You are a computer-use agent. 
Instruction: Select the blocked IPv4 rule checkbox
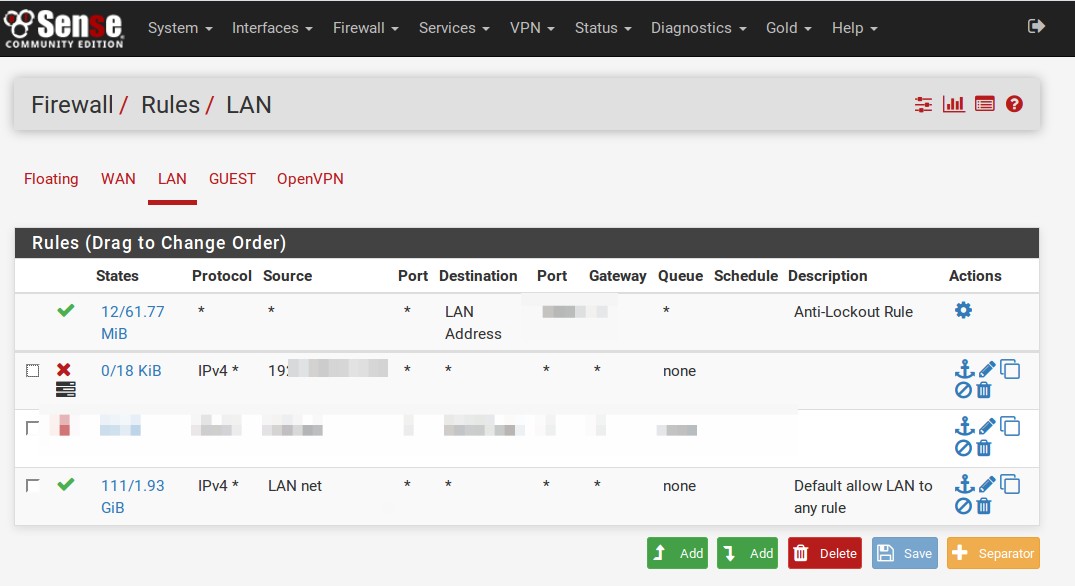pyautogui.click(x=33, y=370)
